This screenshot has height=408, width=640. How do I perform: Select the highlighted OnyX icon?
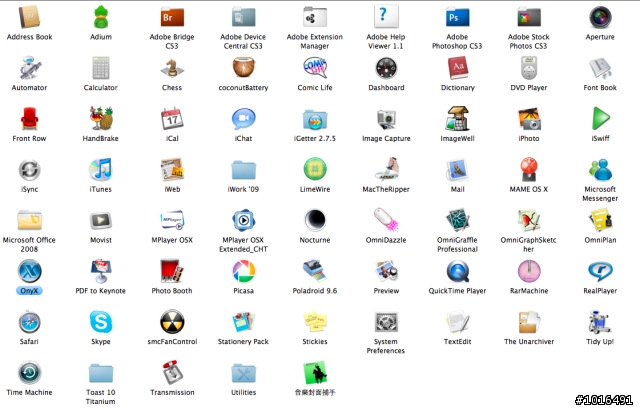point(29,271)
